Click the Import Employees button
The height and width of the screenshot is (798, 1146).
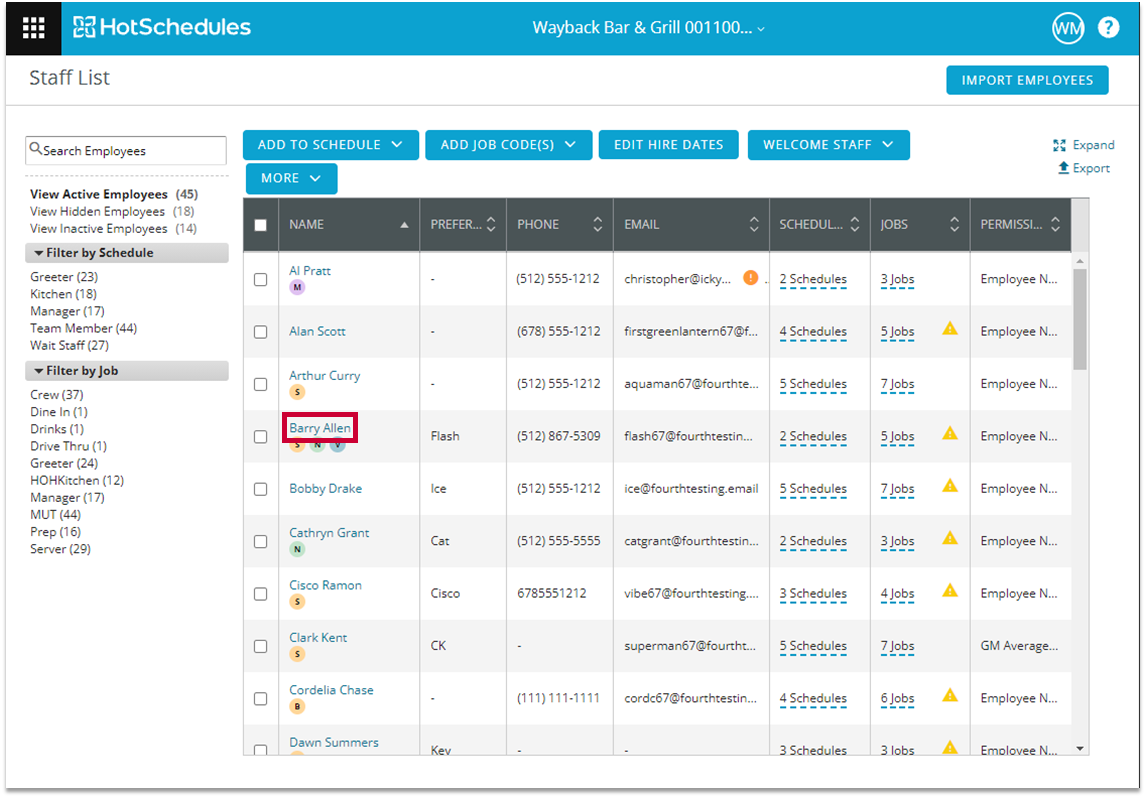point(1027,80)
